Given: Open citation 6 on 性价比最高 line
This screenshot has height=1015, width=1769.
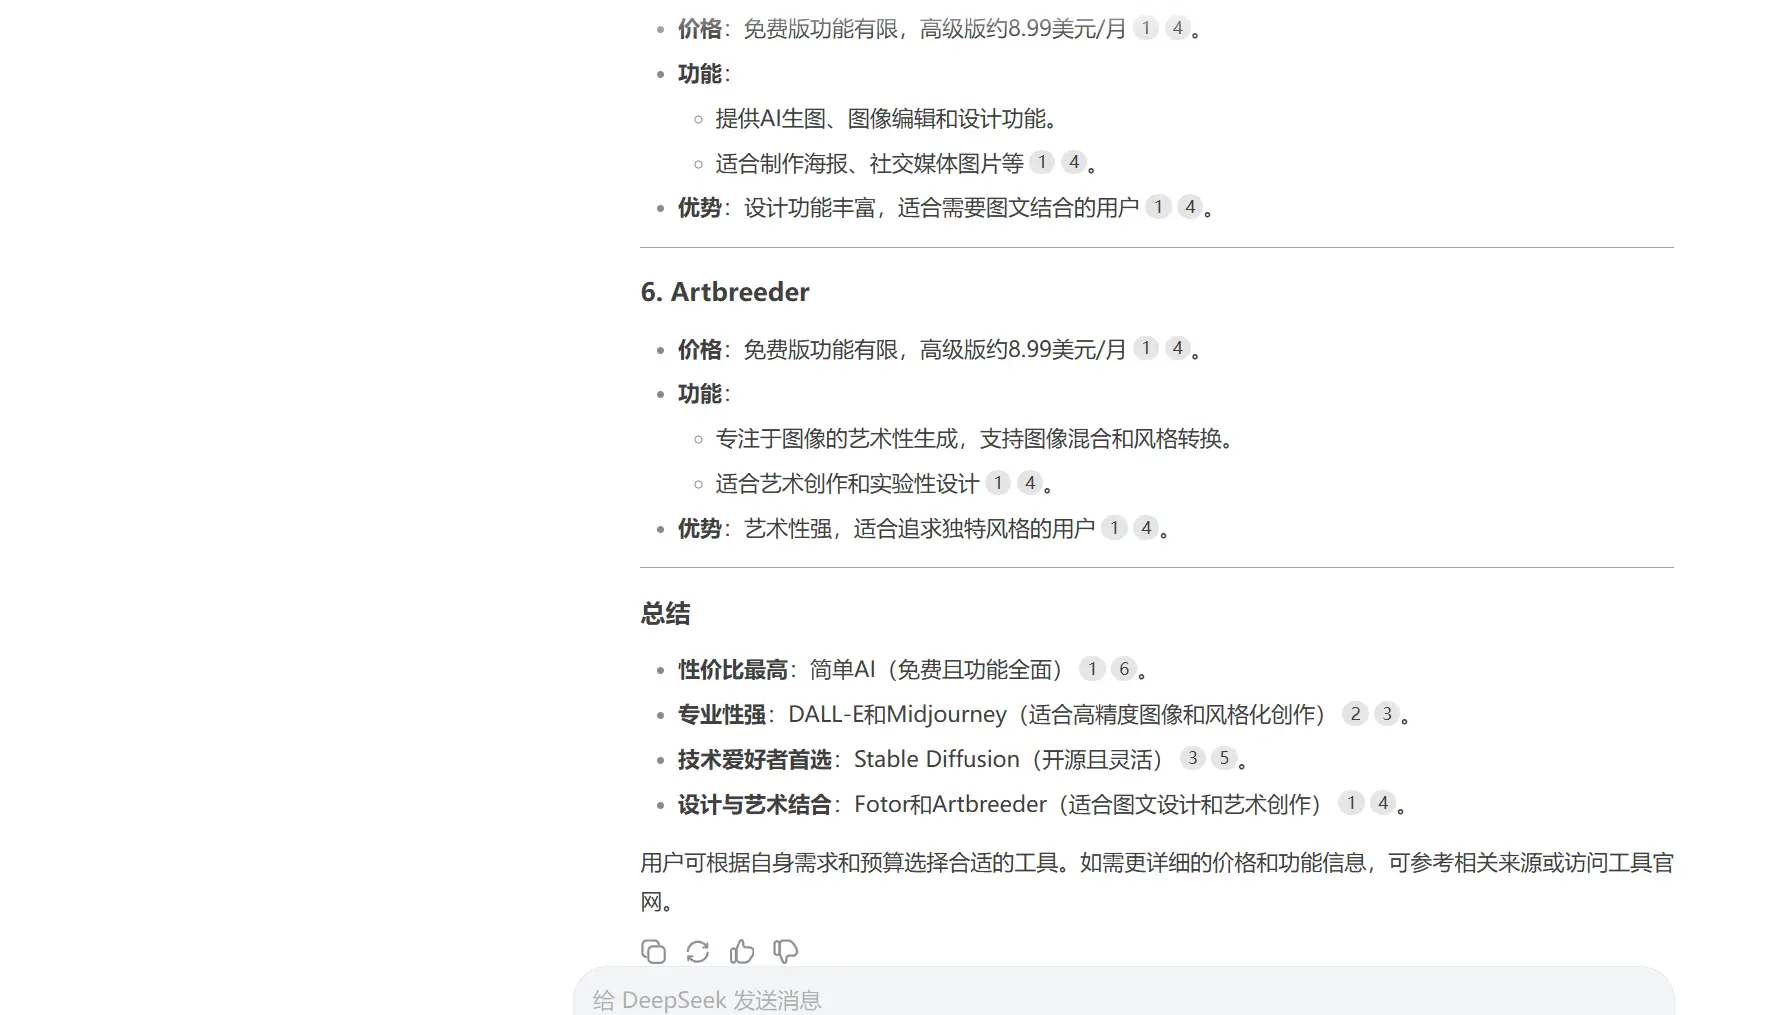Looking at the screenshot, I should coord(1124,668).
